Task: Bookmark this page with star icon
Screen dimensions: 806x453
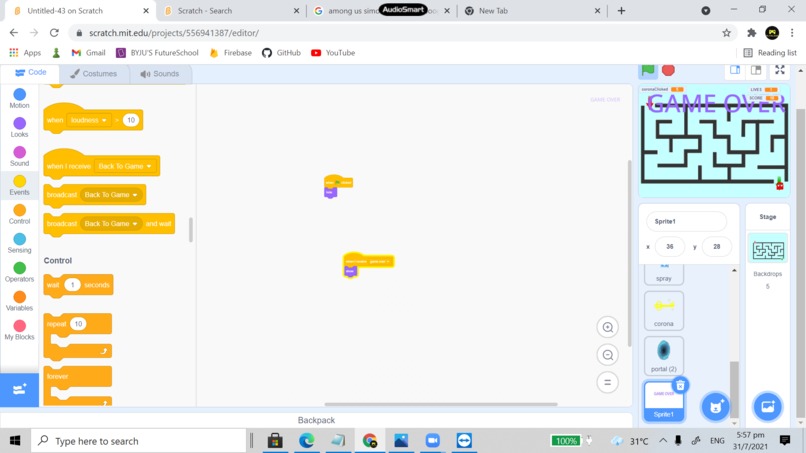Action: [x=726, y=33]
